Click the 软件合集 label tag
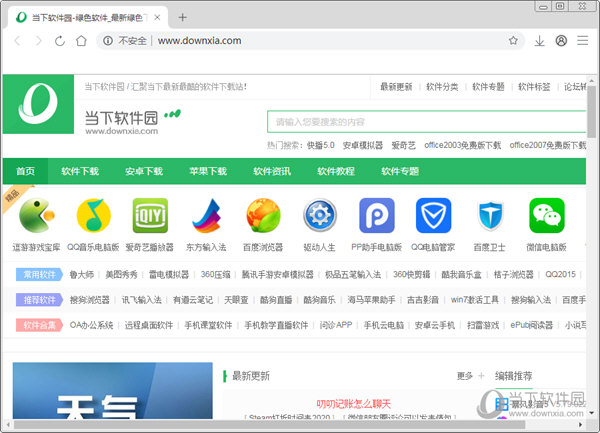The width and height of the screenshot is (600, 433). (39, 325)
